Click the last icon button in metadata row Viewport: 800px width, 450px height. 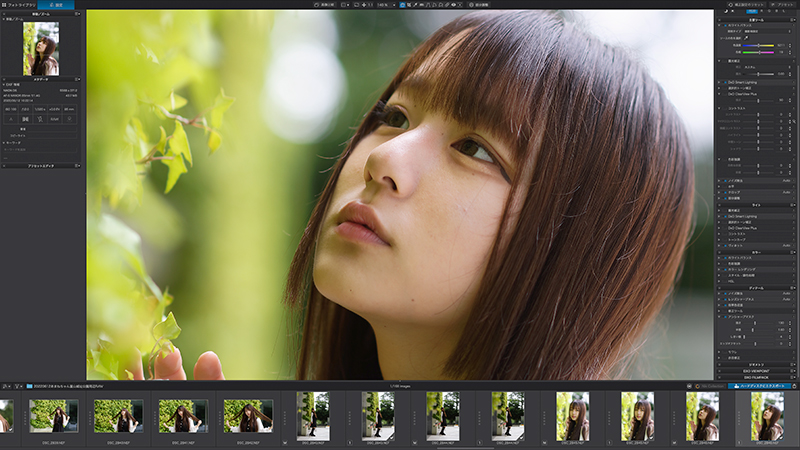pyautogui.click(x=69, y=119)
